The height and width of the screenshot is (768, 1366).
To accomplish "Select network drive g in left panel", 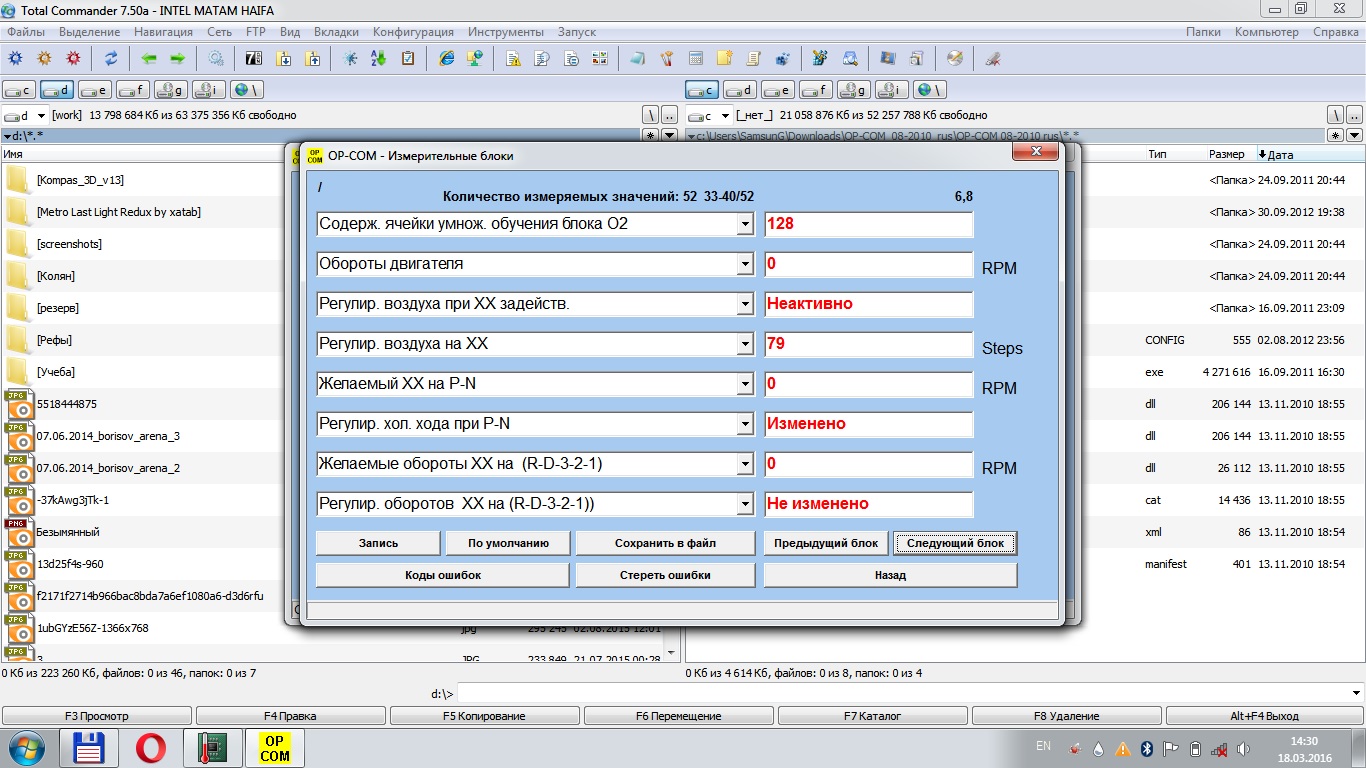I will (171, 90).
